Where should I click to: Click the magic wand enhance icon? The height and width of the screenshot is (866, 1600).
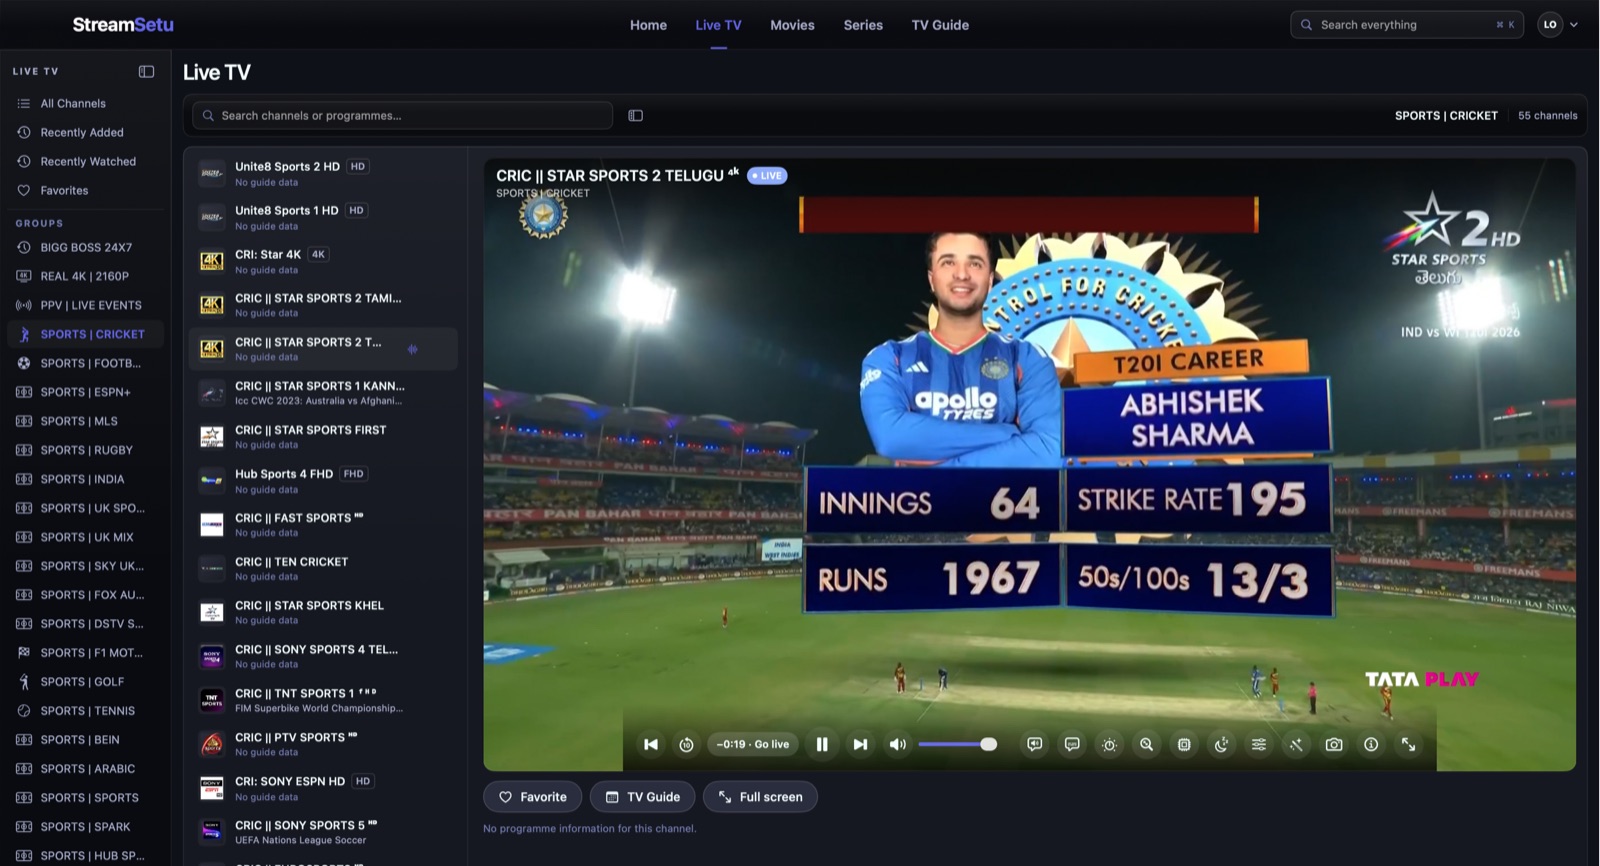[x=1296, y=744]
